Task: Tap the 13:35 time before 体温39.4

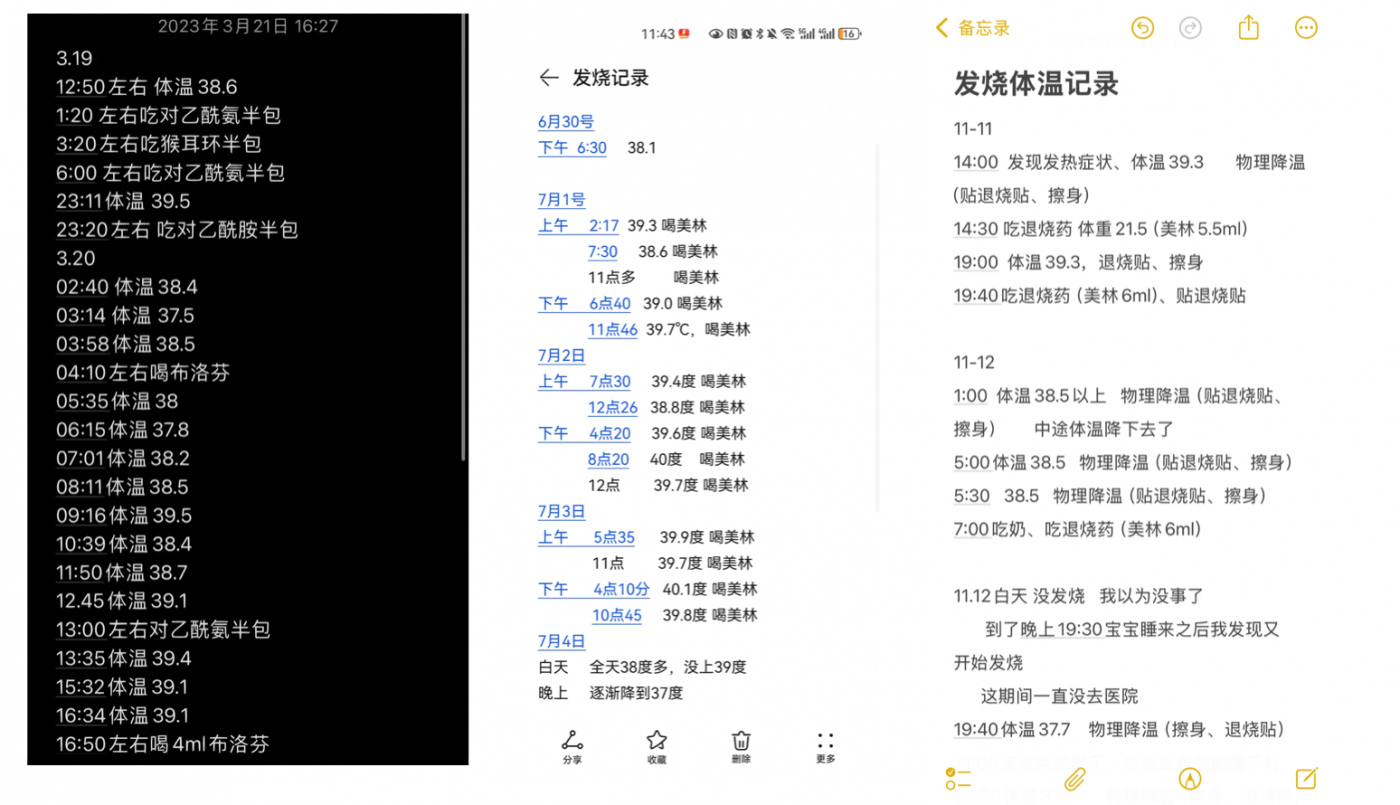Action: (82, 659)
